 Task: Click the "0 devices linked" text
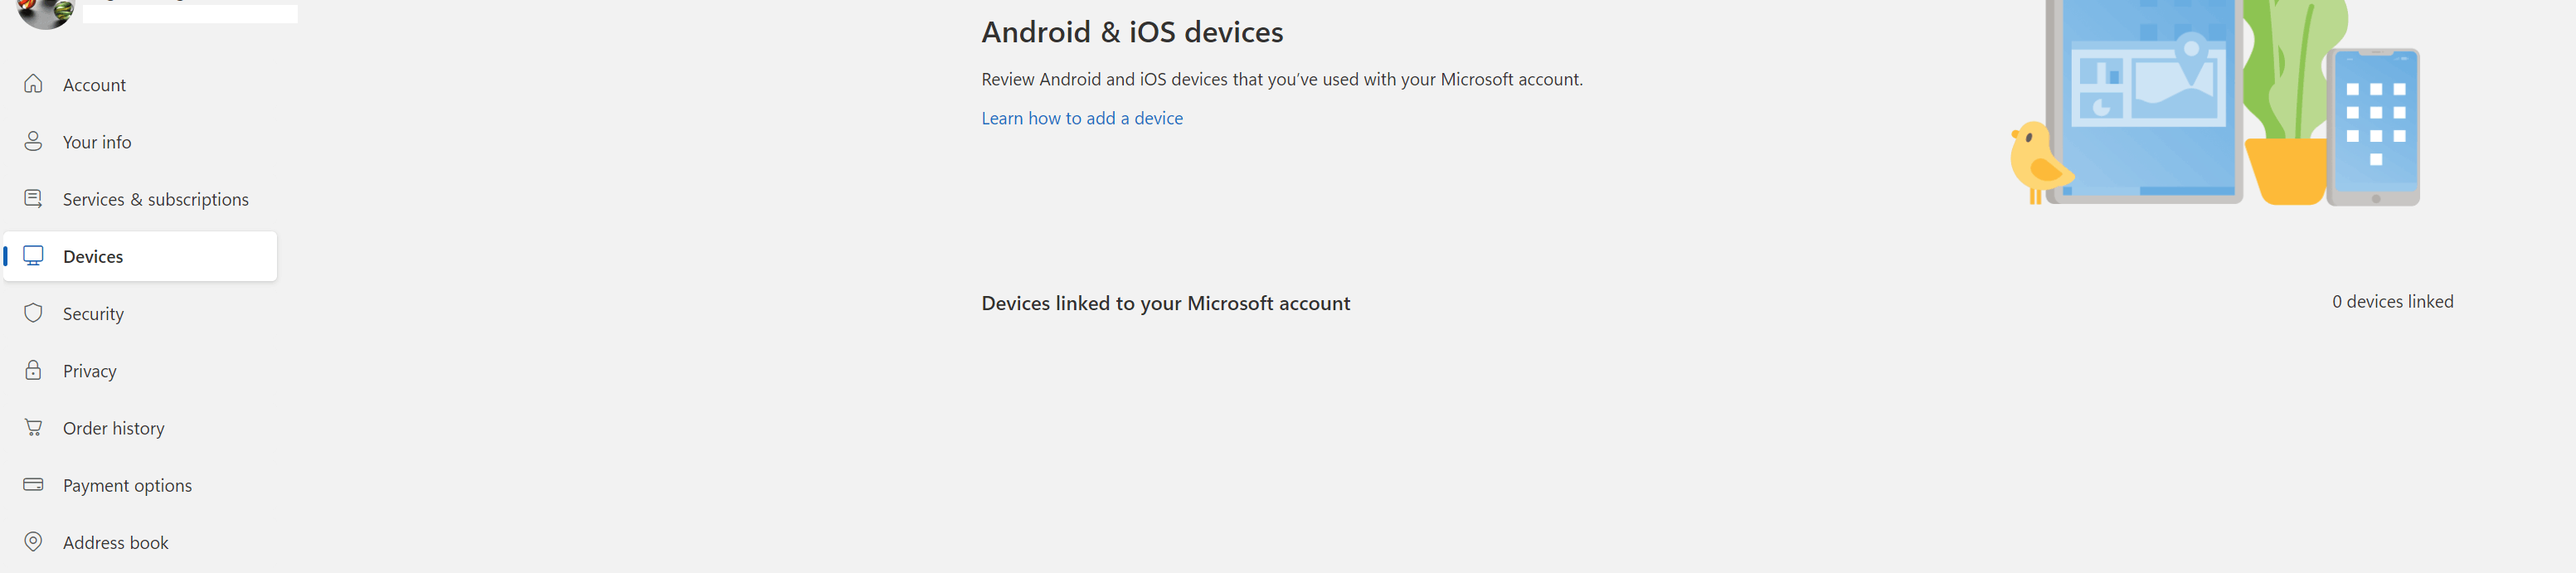(x=2392, y=301)
